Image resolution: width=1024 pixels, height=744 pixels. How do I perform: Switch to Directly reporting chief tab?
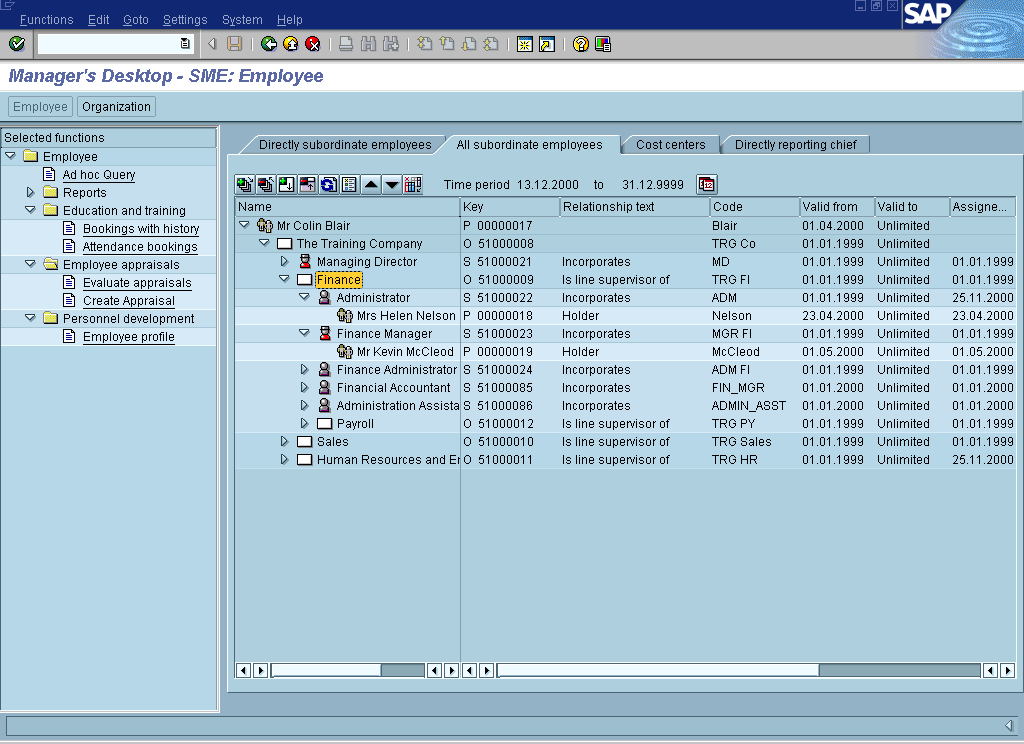tap(795, 145)
